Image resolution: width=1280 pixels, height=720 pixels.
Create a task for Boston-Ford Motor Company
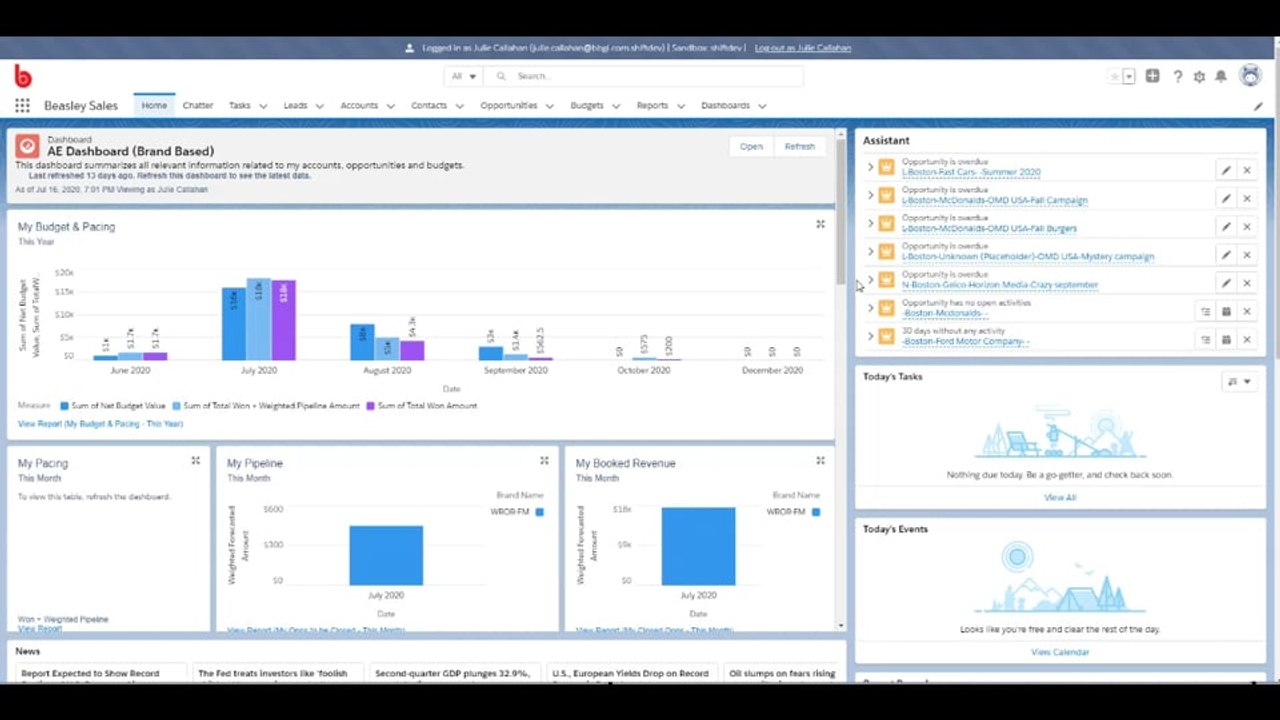tap(1206, 340)
